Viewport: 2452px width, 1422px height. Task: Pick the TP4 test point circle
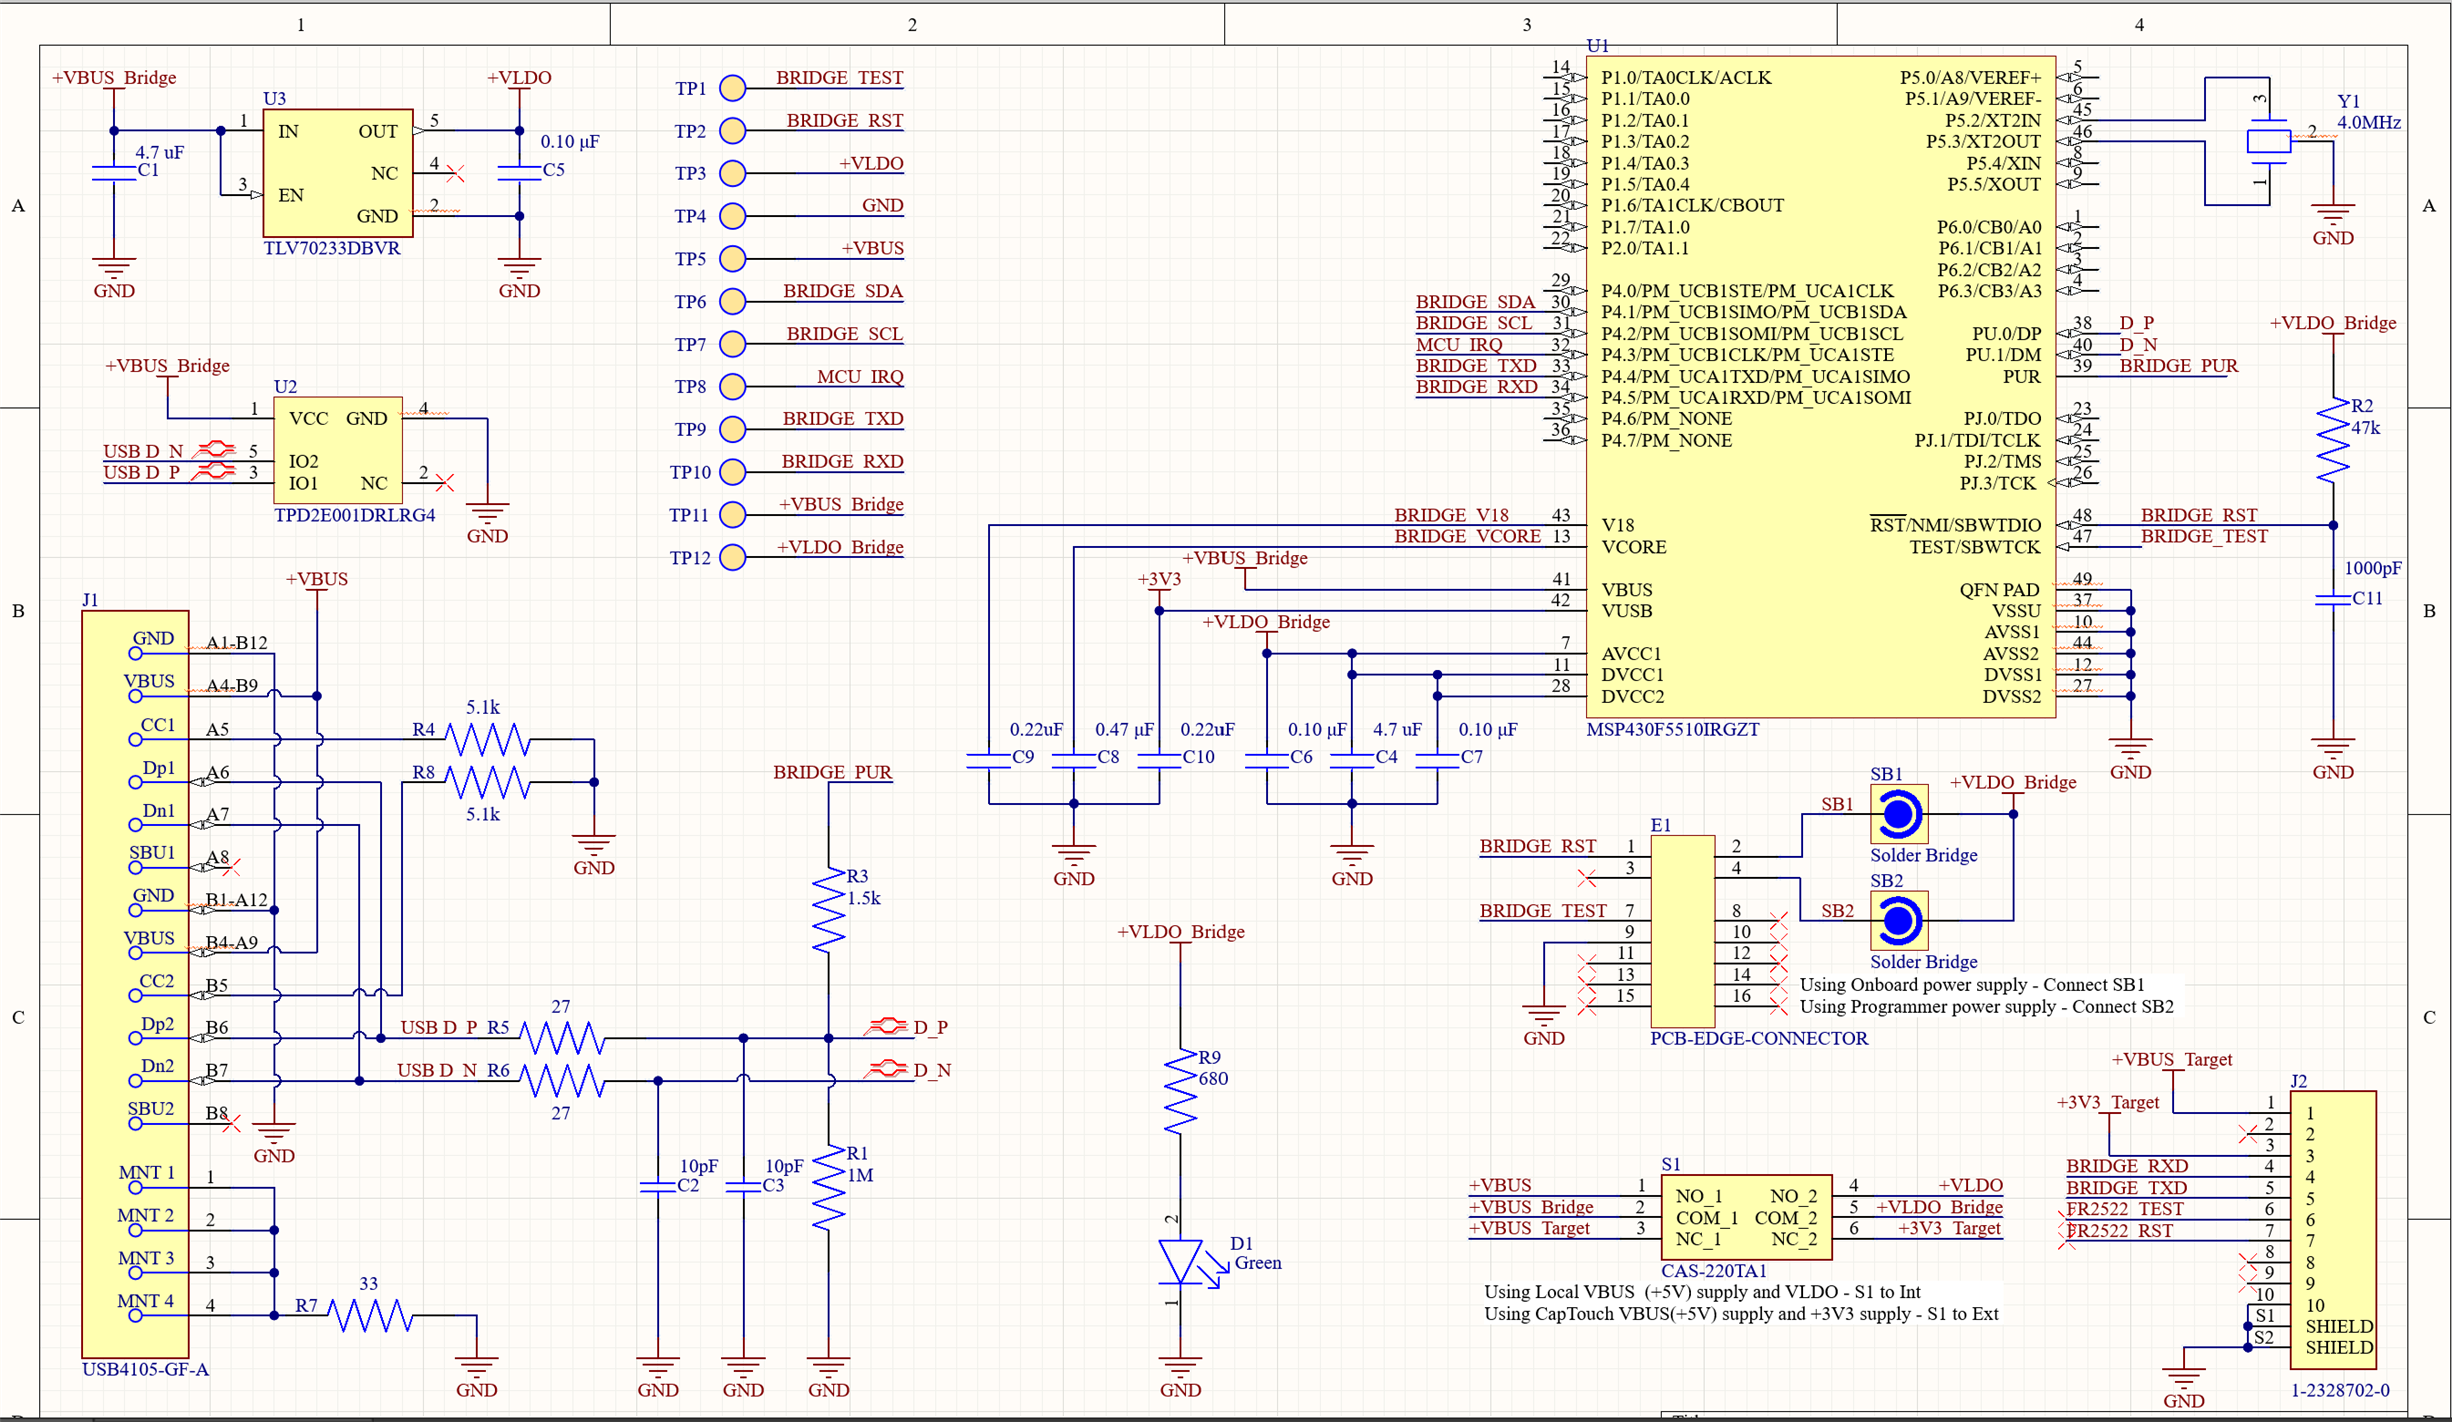[x=733, y=216]
